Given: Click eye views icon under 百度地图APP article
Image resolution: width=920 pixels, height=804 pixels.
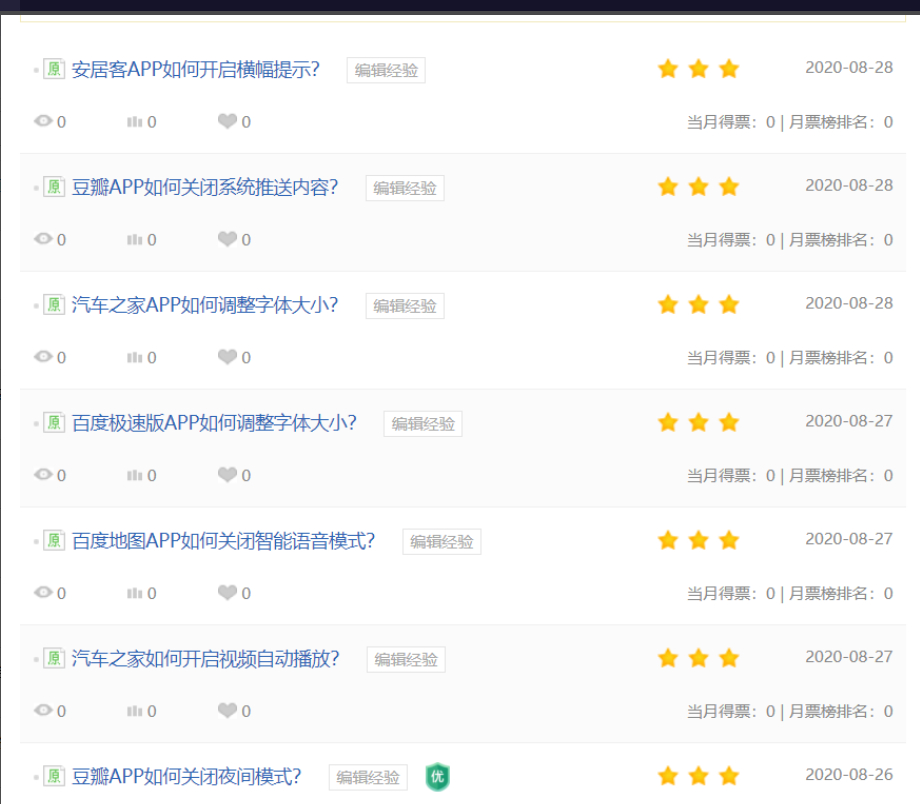Looking at the screenshot, I should click(43, 593).
